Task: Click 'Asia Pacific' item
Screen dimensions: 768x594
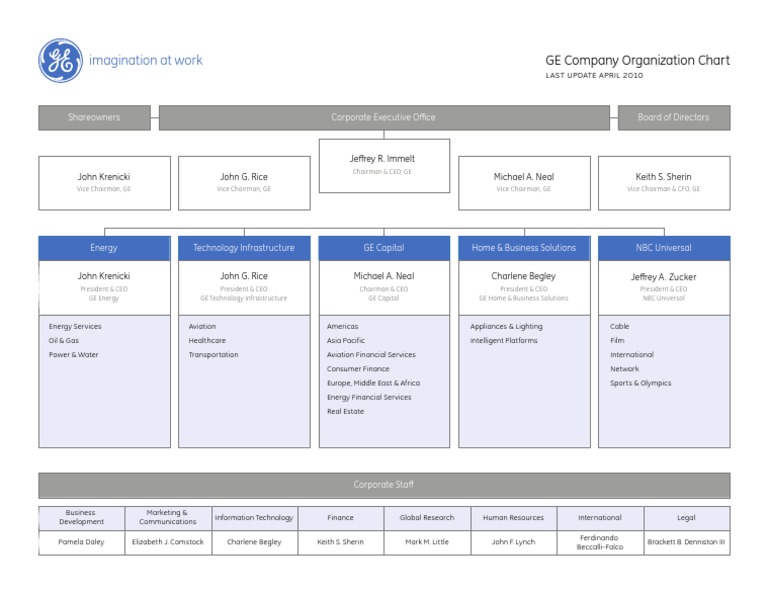Action: tap(346, 341)
